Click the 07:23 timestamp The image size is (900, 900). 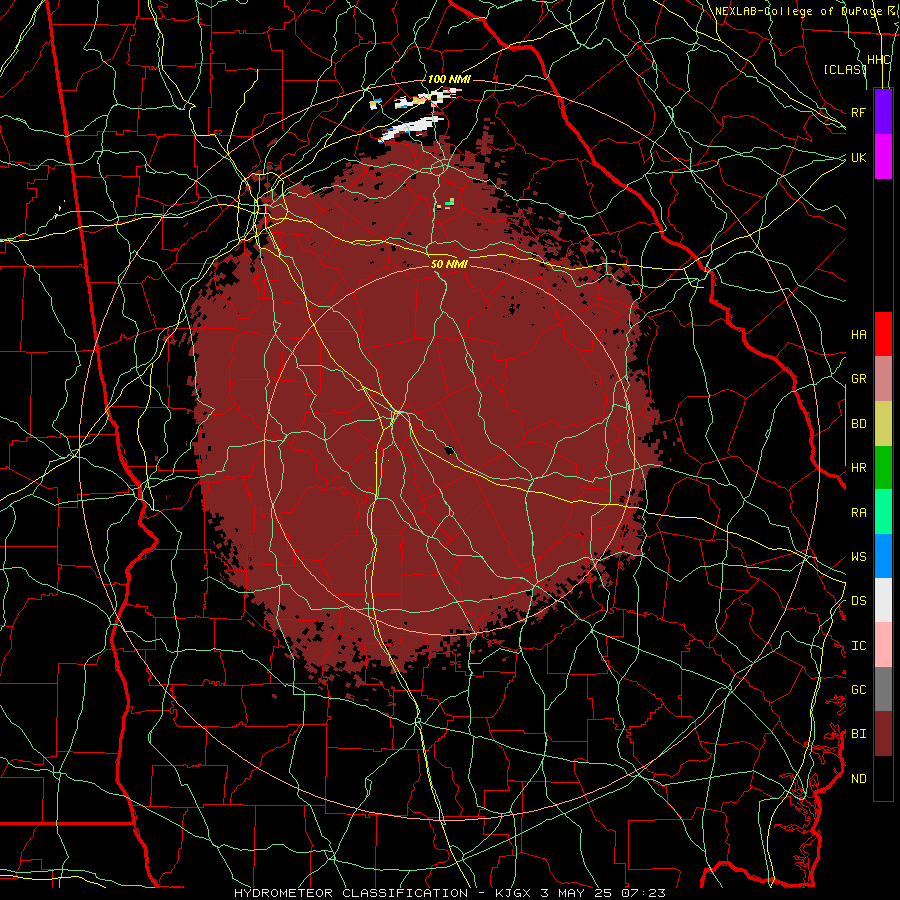[646, 893]
